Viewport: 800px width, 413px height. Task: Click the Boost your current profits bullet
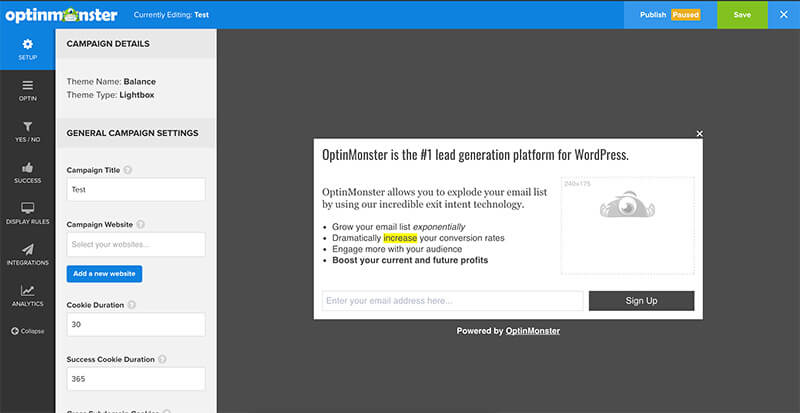[410, 260]
